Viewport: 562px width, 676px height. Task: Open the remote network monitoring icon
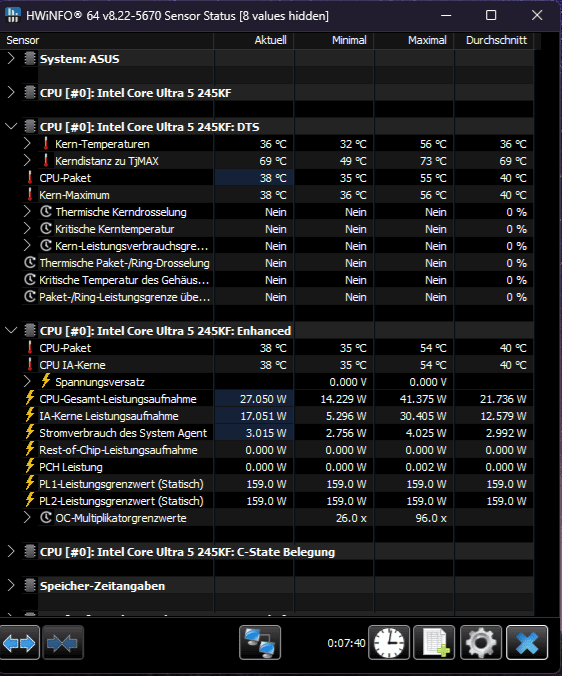[x=260, y=643]
